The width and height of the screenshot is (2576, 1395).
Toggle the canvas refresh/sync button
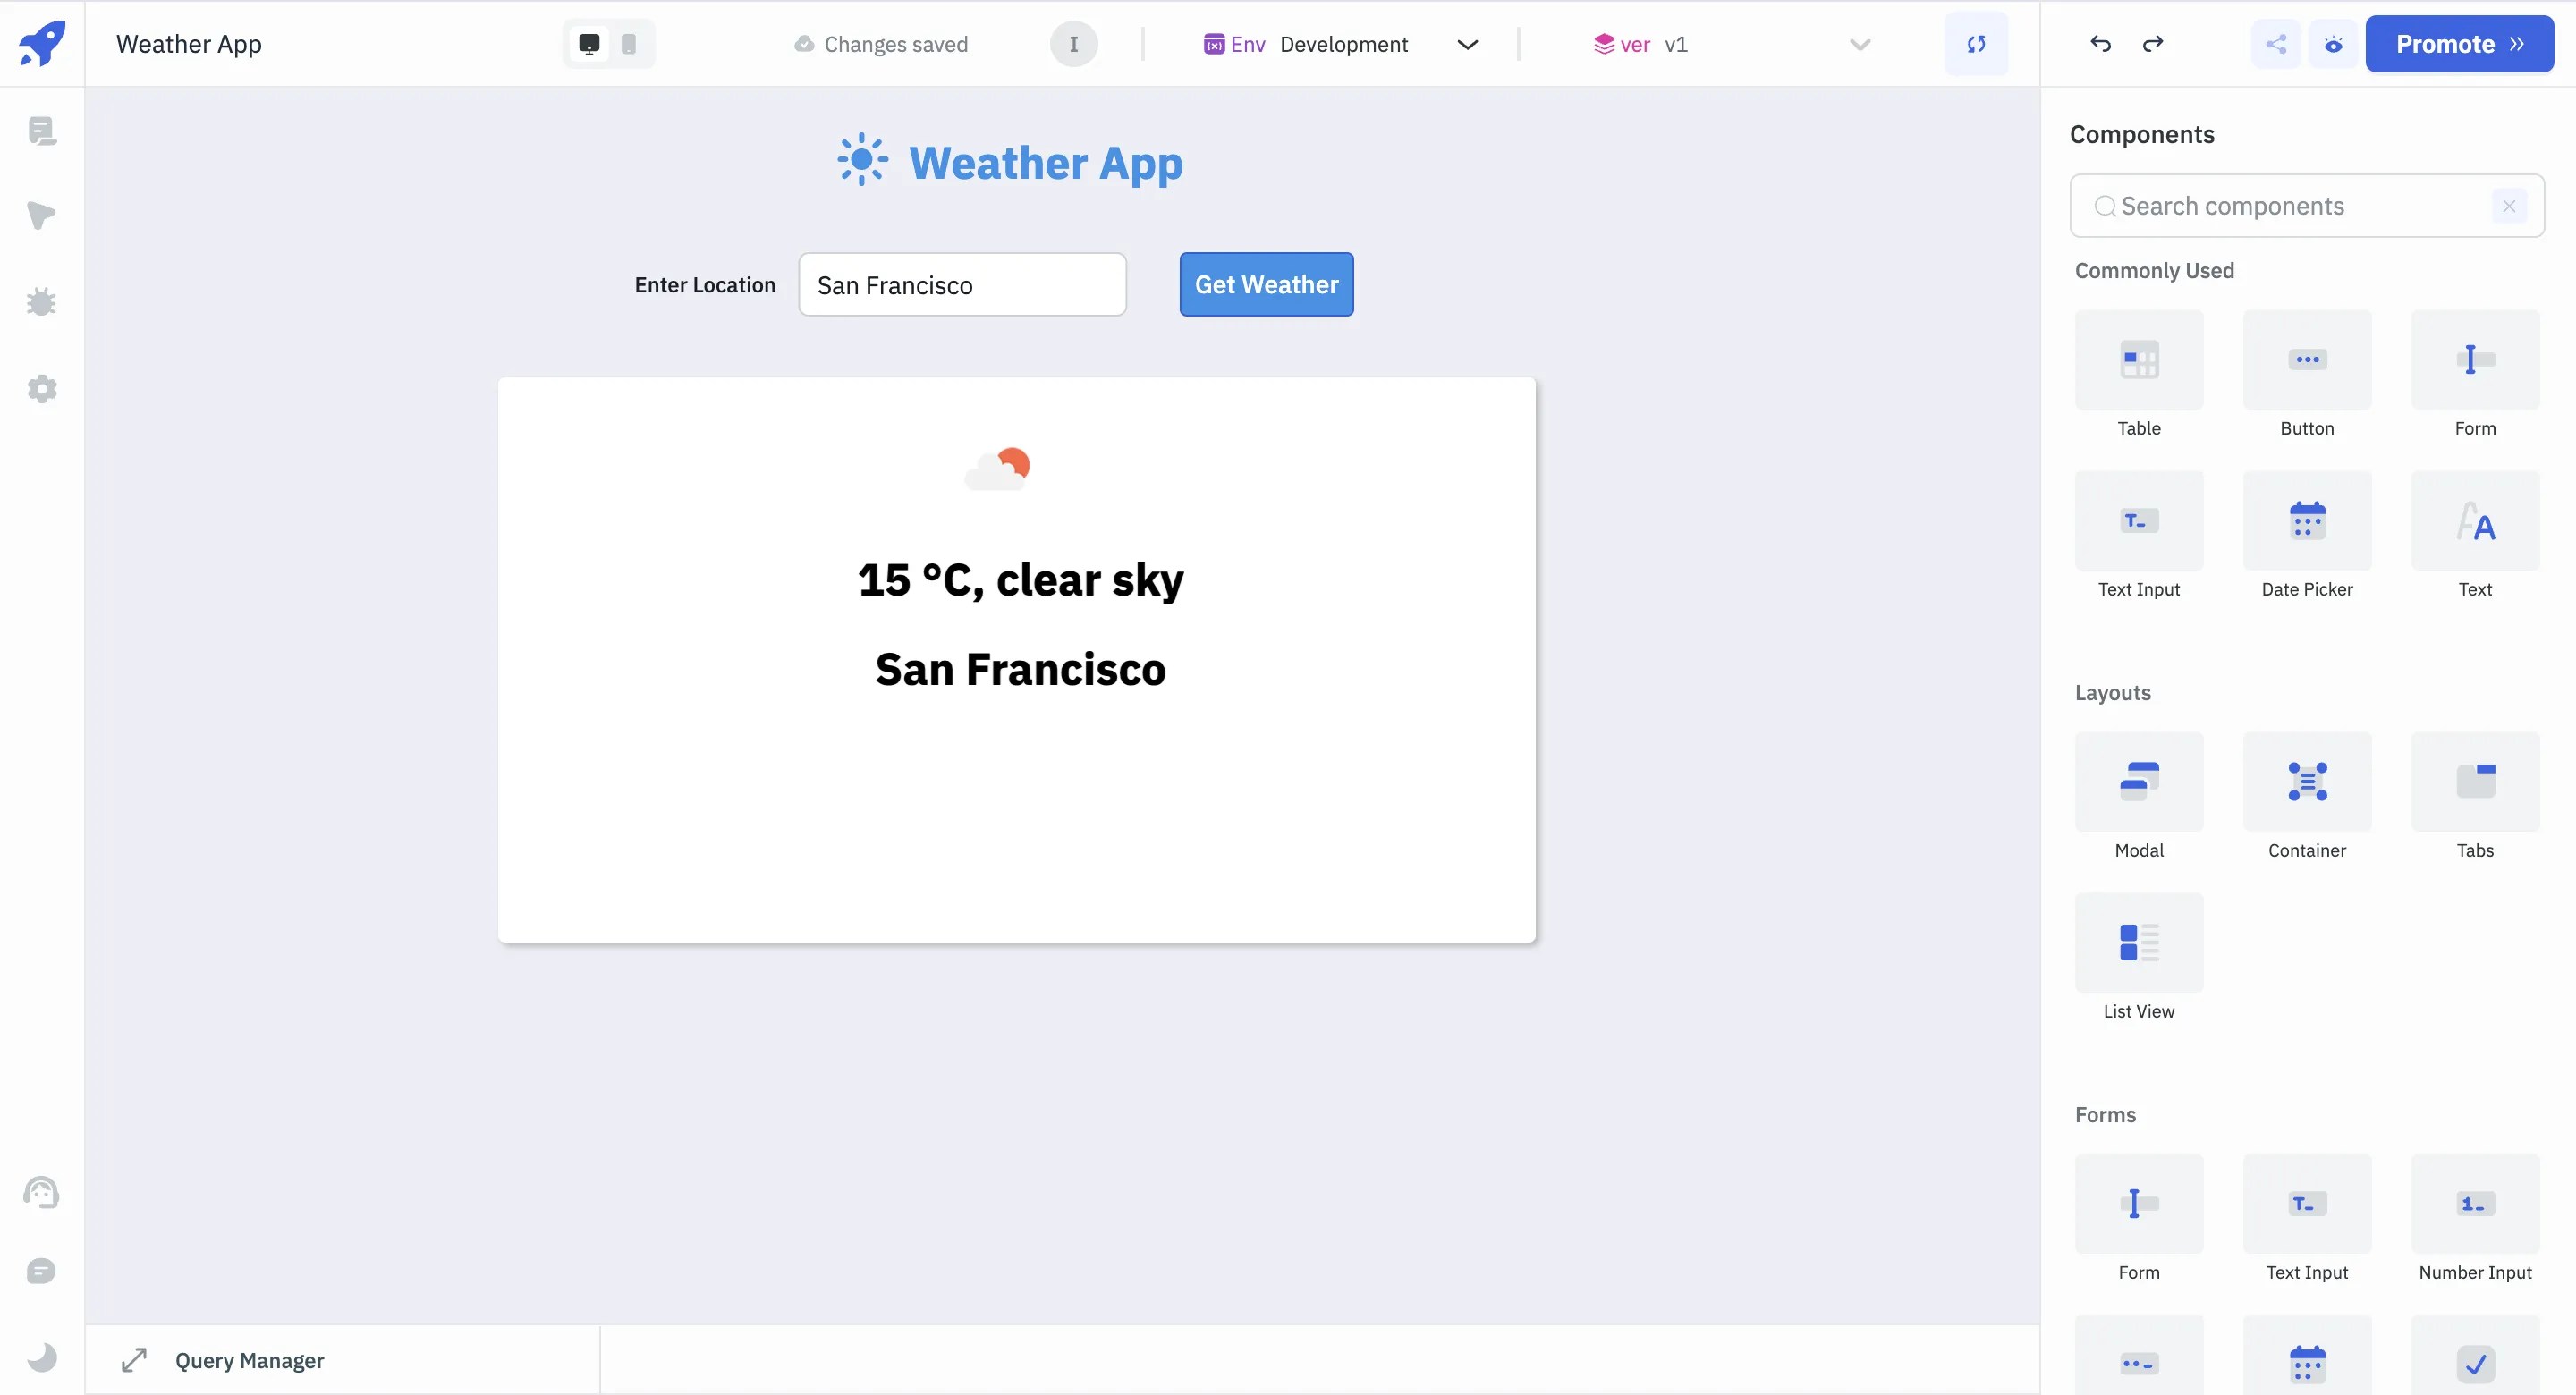[x=1977, y=44]
